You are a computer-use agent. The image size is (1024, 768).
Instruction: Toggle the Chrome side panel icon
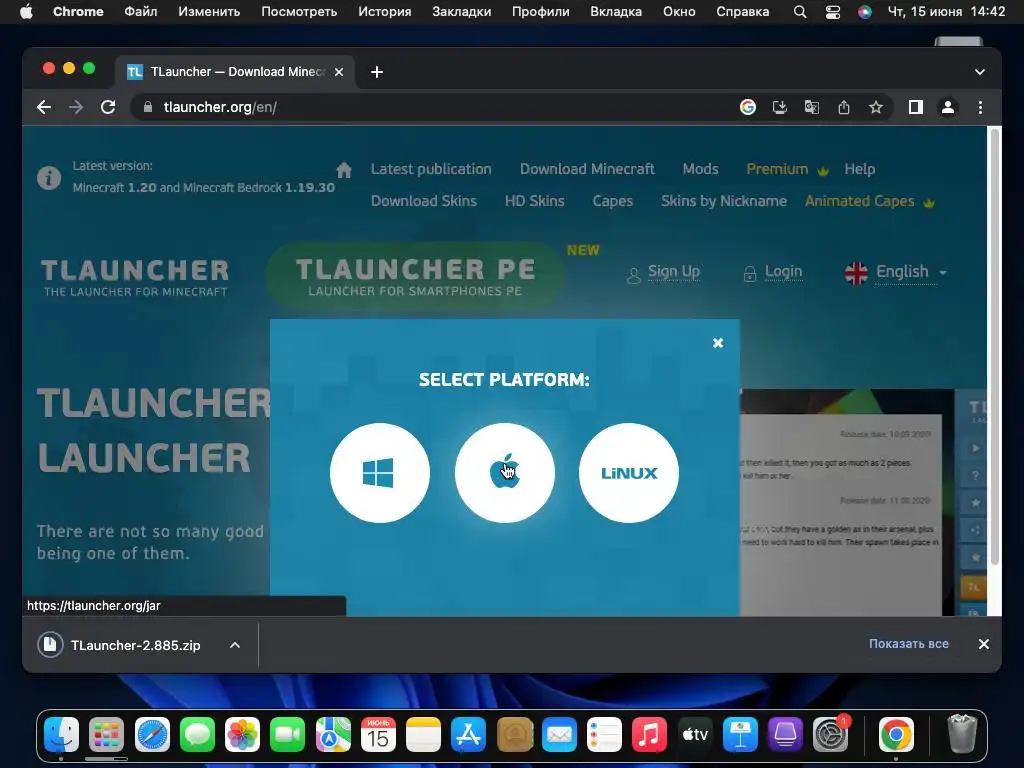coord(916,107)
